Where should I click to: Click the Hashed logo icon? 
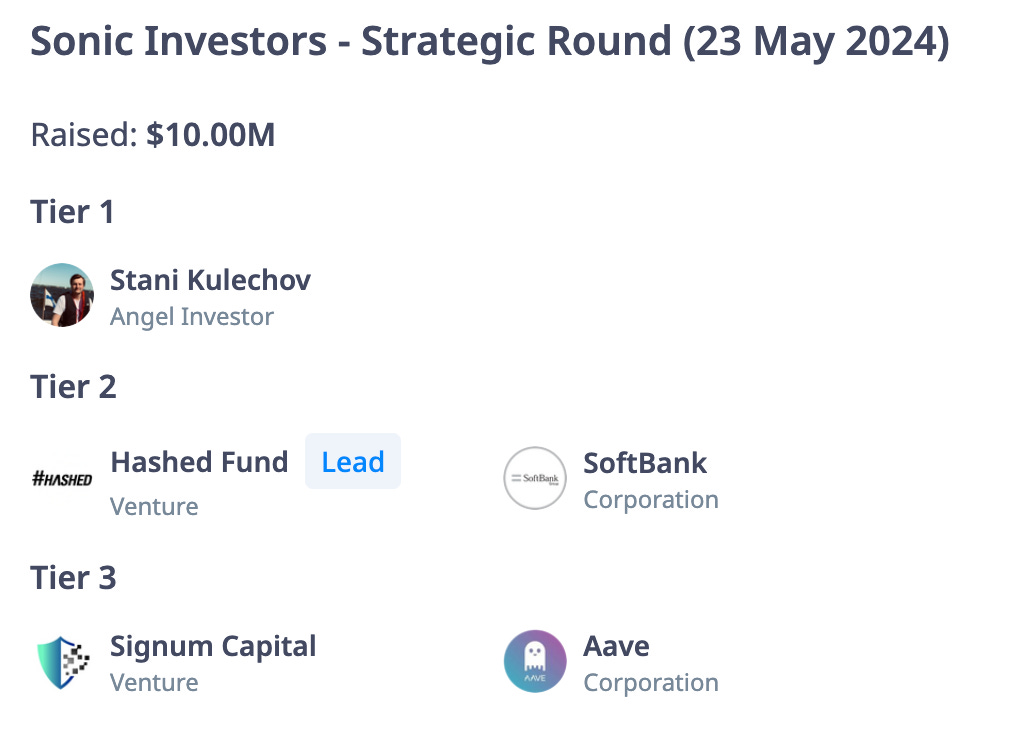point(62,479)
